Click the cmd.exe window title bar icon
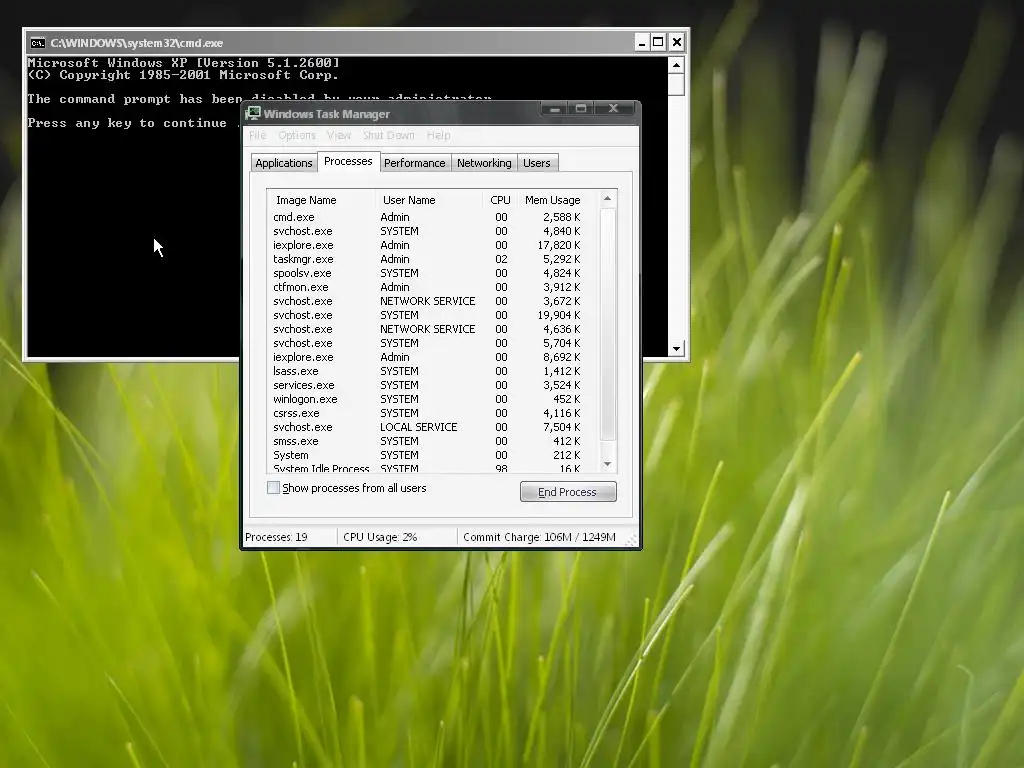1024x768 pixels. (37, 43)
